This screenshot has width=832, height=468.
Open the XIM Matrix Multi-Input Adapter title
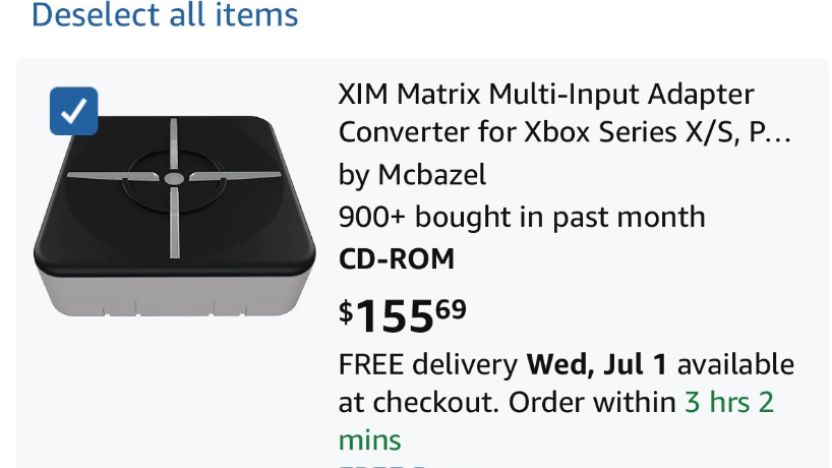pyautogui.click(x=565, y=112)
